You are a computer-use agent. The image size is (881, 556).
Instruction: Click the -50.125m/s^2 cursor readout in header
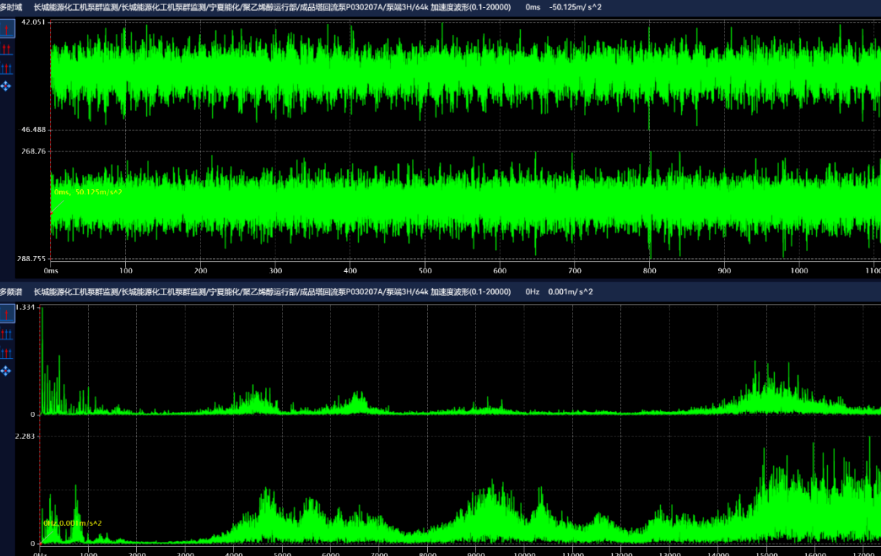(x=575, y=7)
